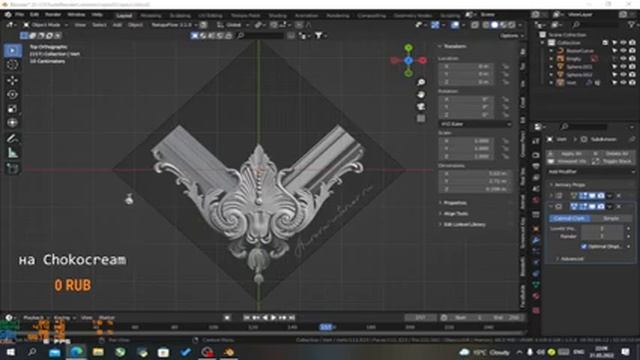
Task: Click the current frame marker on timeline
Action: tap(326, 327)
